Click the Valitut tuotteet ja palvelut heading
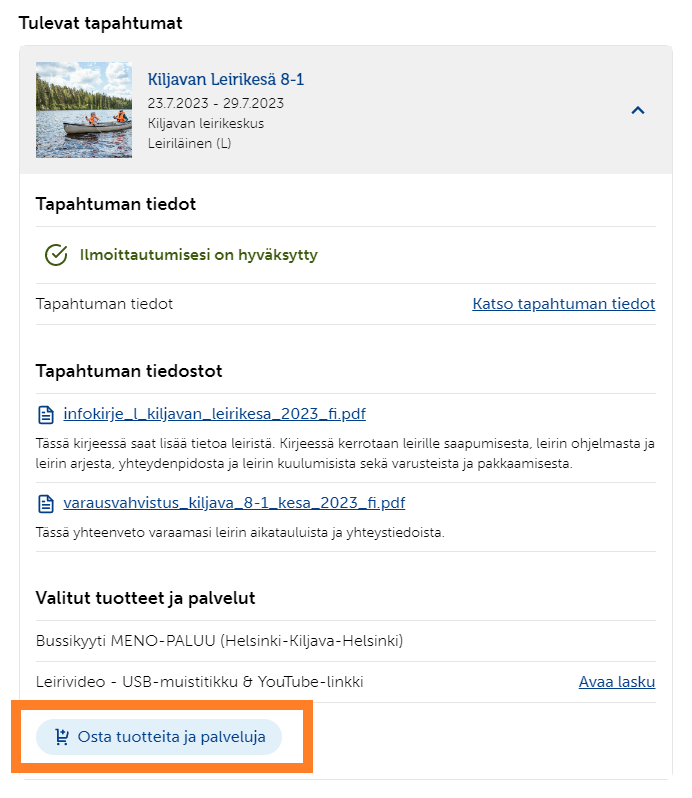 coord(146,598)
